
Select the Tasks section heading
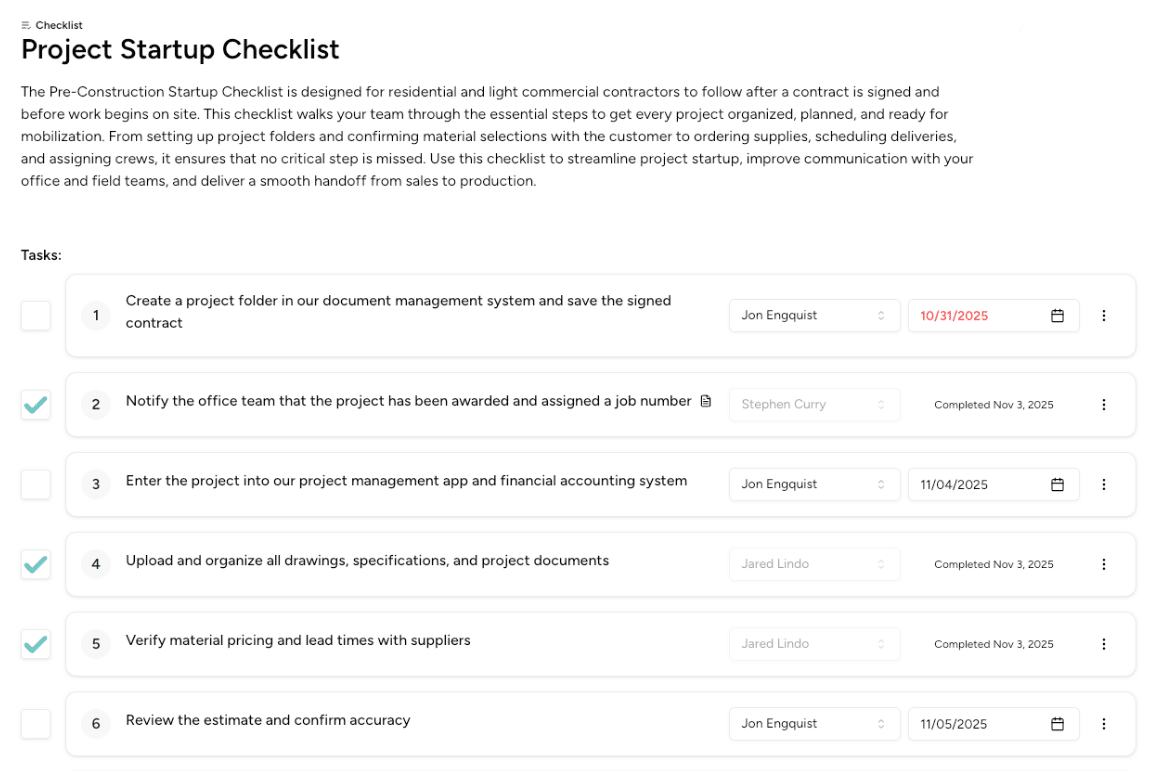(x=40, y=255)
